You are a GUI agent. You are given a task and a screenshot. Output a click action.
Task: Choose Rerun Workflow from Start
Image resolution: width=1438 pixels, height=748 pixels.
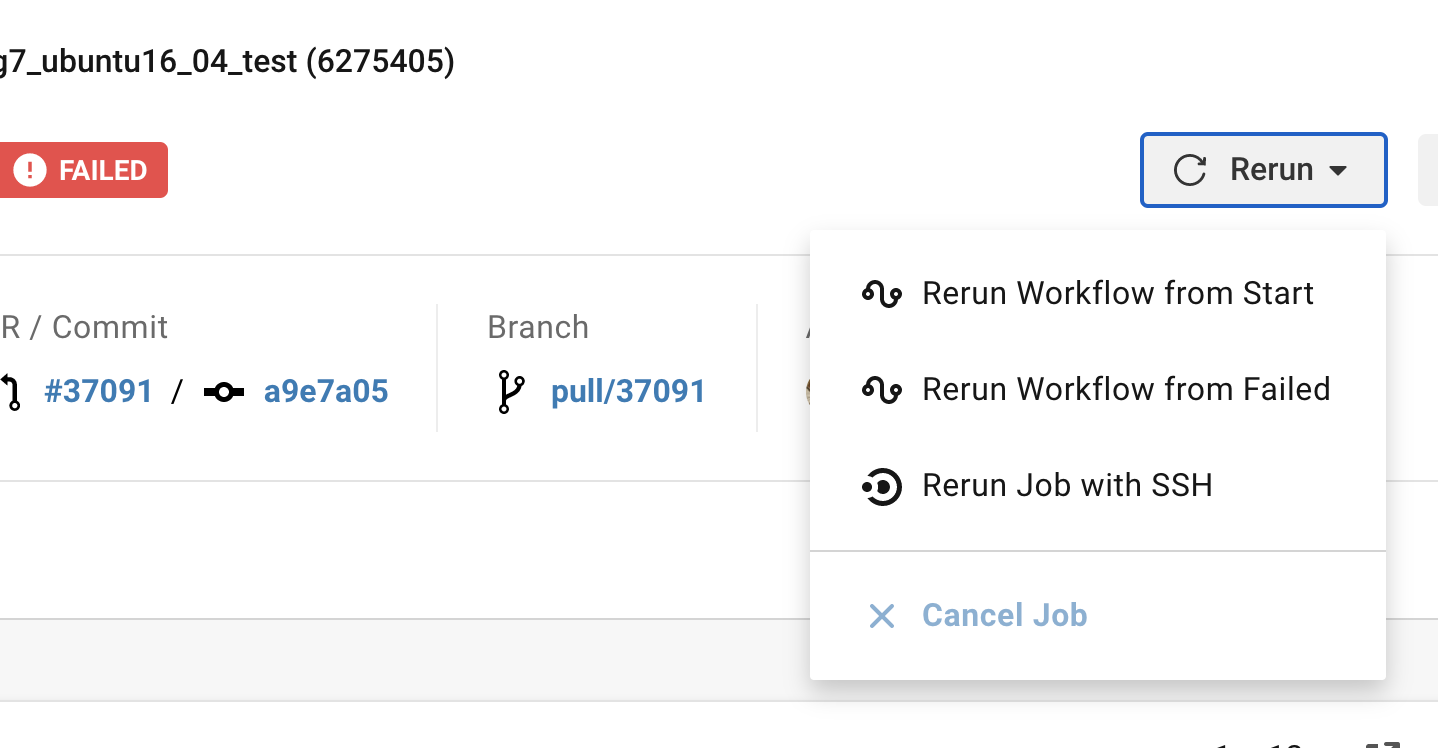click(x=1117, y=294)
